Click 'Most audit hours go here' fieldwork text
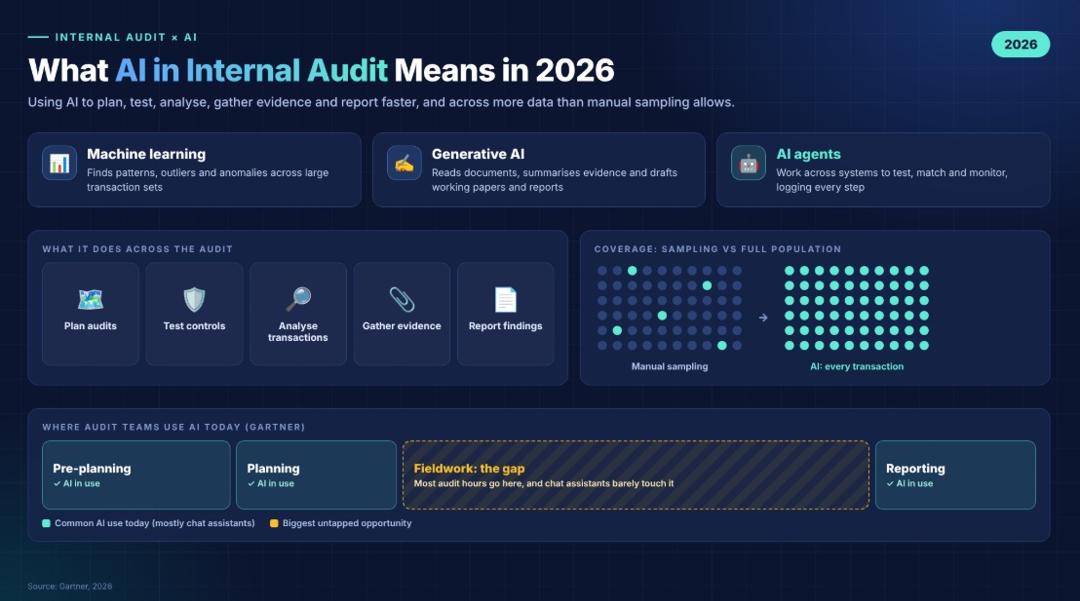Viewport: 1080px width, 601px height. coord(544,483)
